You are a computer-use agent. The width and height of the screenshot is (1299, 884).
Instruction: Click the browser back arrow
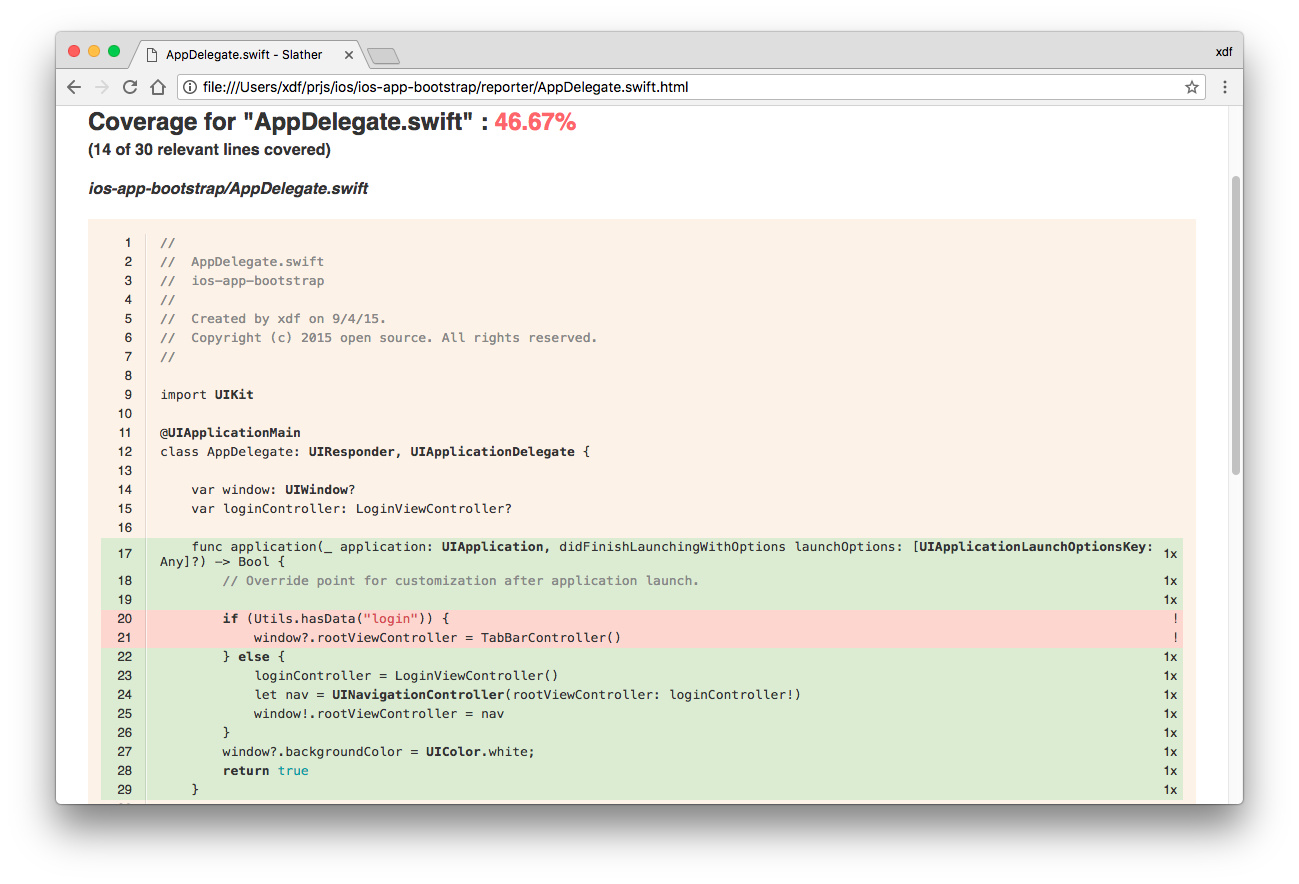[74, 87]
